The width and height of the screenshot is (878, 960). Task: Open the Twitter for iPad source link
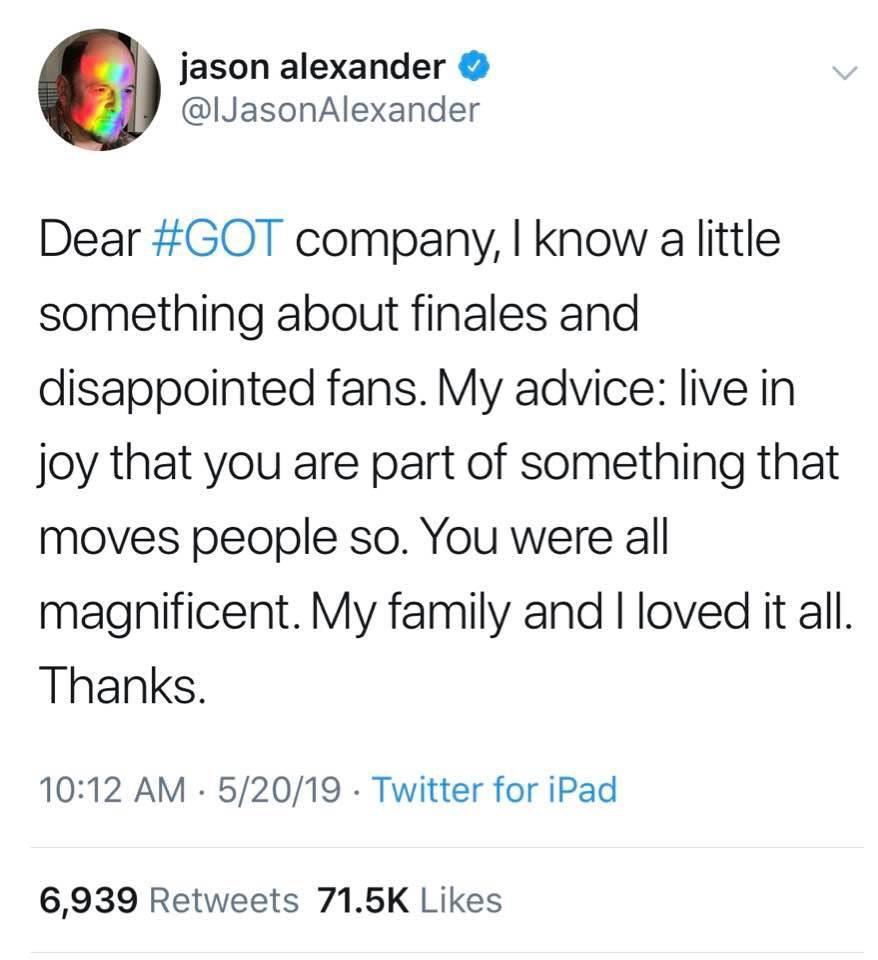coord(493,790)
